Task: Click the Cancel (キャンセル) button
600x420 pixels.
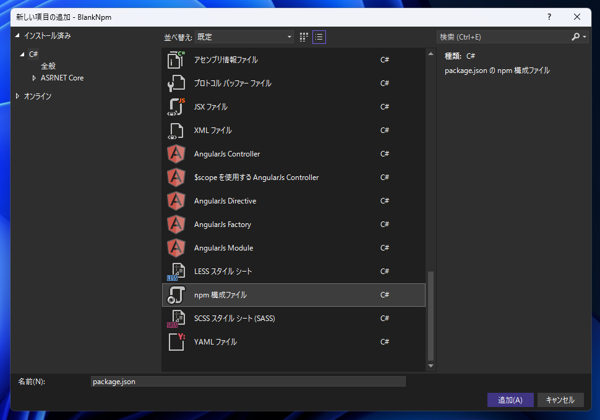Action: 560,400
